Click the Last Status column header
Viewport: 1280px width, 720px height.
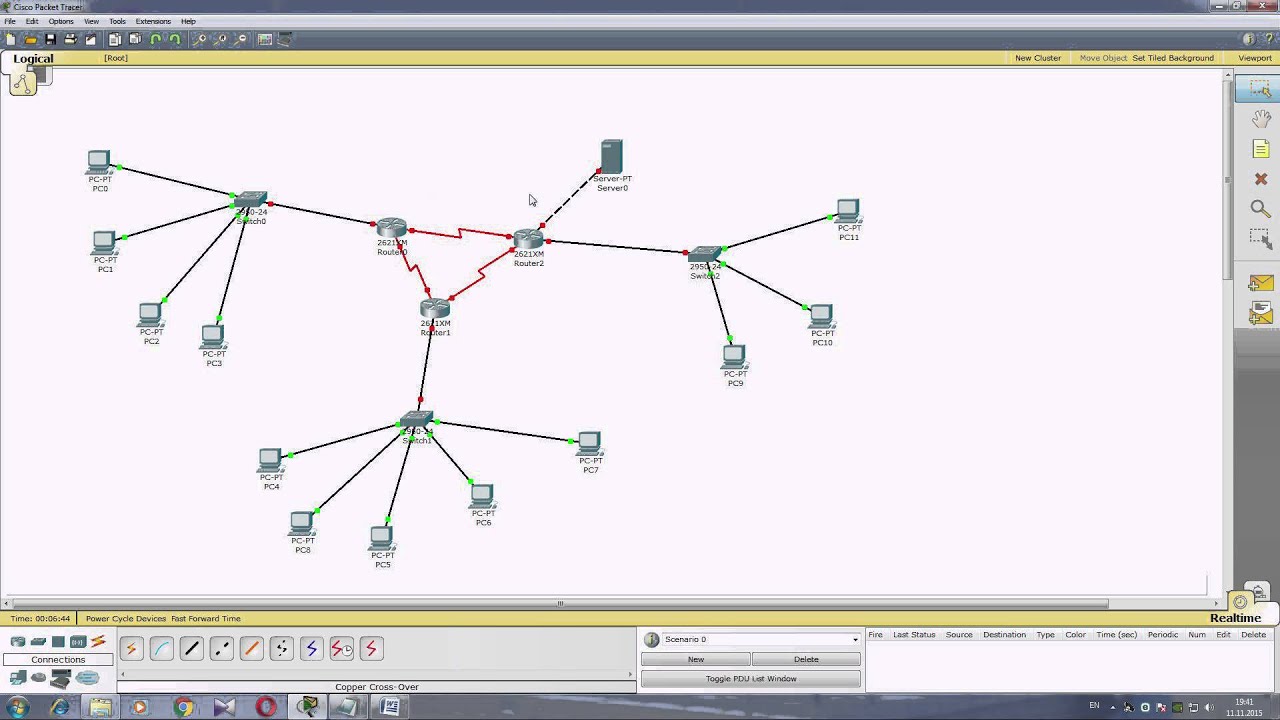914,635
